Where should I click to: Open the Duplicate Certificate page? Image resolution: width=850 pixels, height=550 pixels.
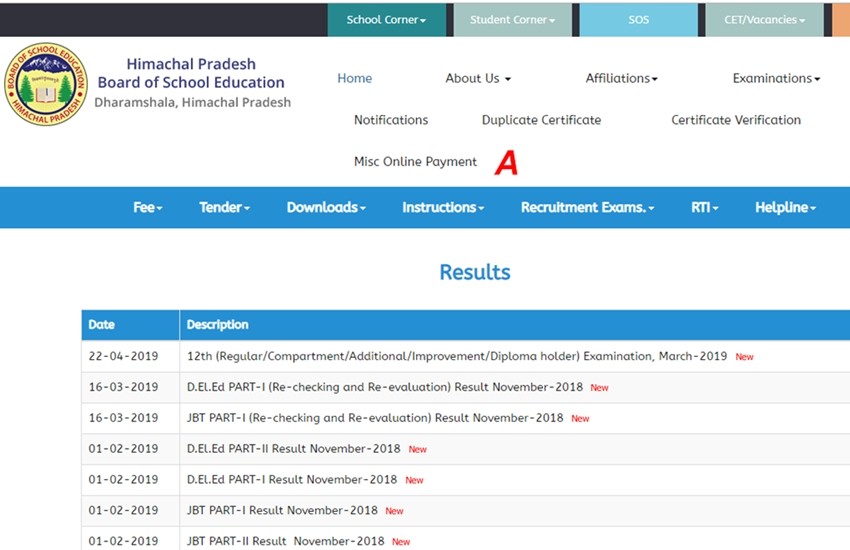click(541, 120)
